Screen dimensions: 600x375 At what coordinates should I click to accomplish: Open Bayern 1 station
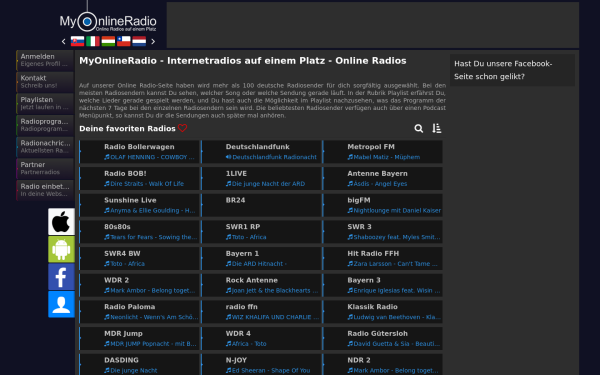tap(261, 259)
